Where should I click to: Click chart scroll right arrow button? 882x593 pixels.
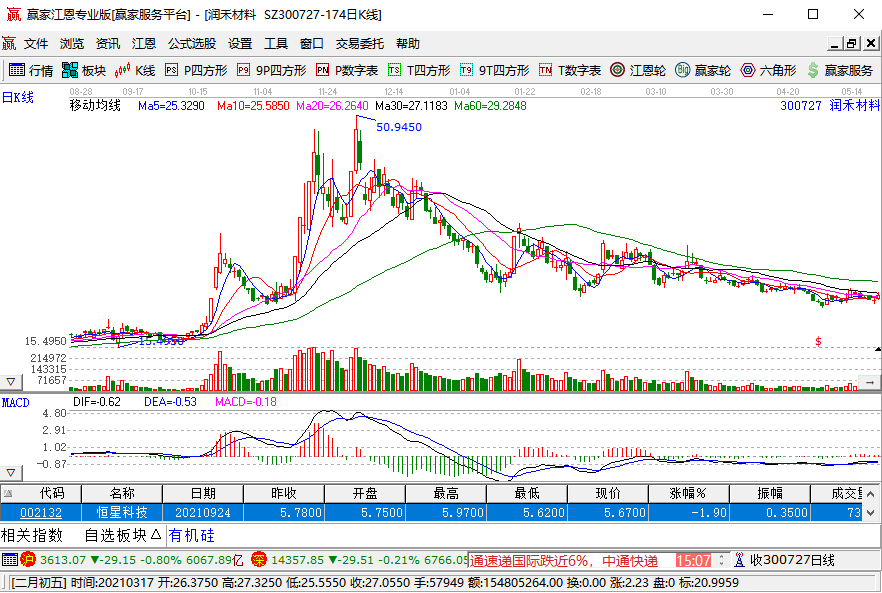[870, 382]
